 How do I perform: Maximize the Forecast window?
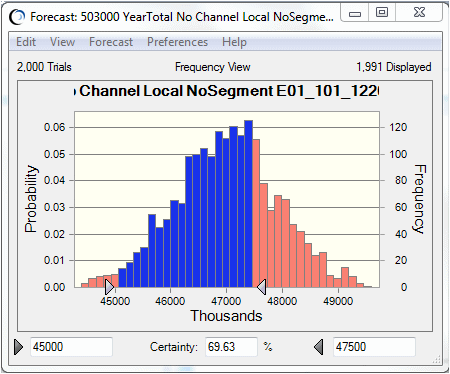point(382,13)
